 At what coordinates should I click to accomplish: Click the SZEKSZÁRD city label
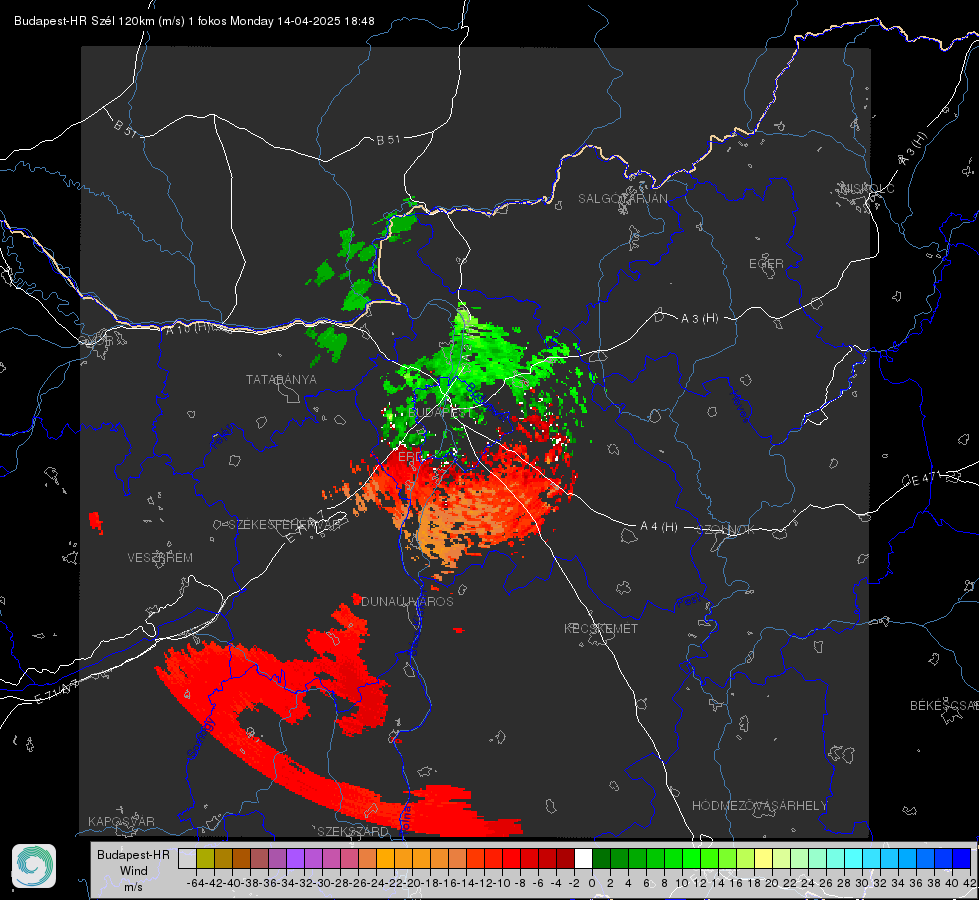coord(353,831)
